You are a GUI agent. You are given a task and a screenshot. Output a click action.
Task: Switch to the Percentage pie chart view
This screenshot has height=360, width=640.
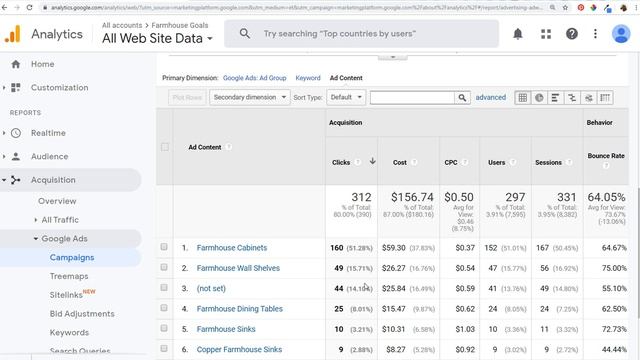[539, 98]
